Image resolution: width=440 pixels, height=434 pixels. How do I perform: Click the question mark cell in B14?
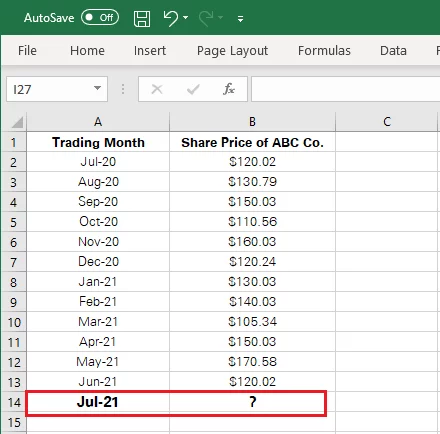tap(252, 402)
